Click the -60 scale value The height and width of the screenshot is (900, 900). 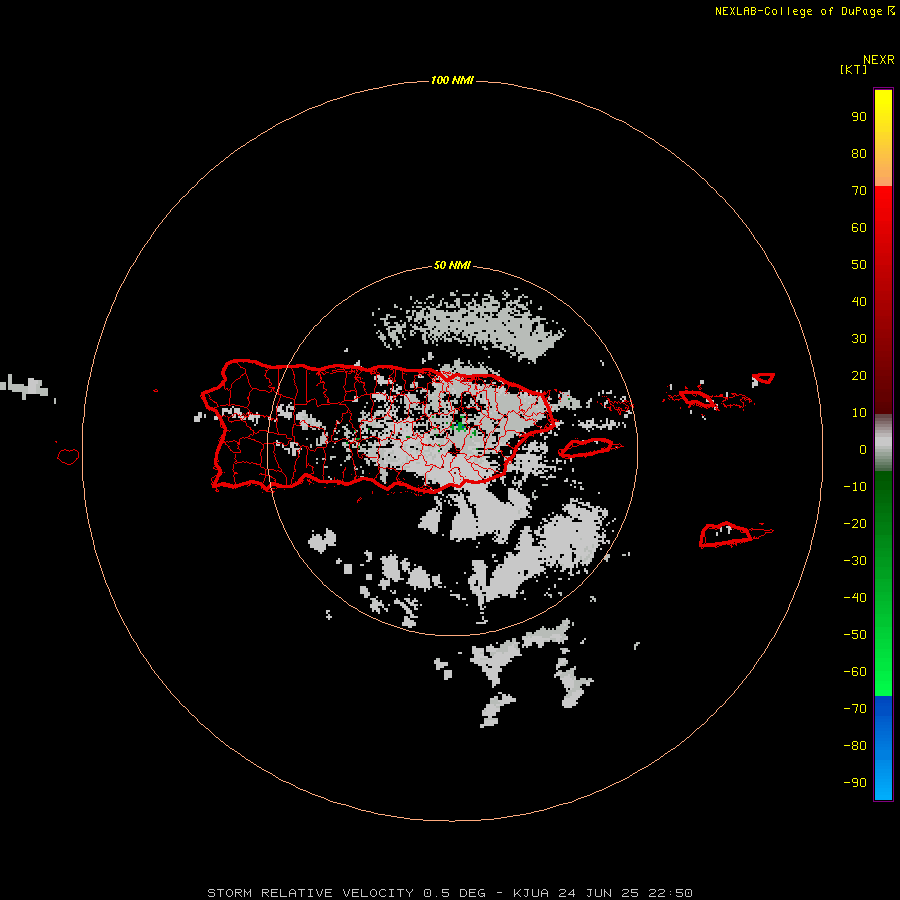(855, 672)
